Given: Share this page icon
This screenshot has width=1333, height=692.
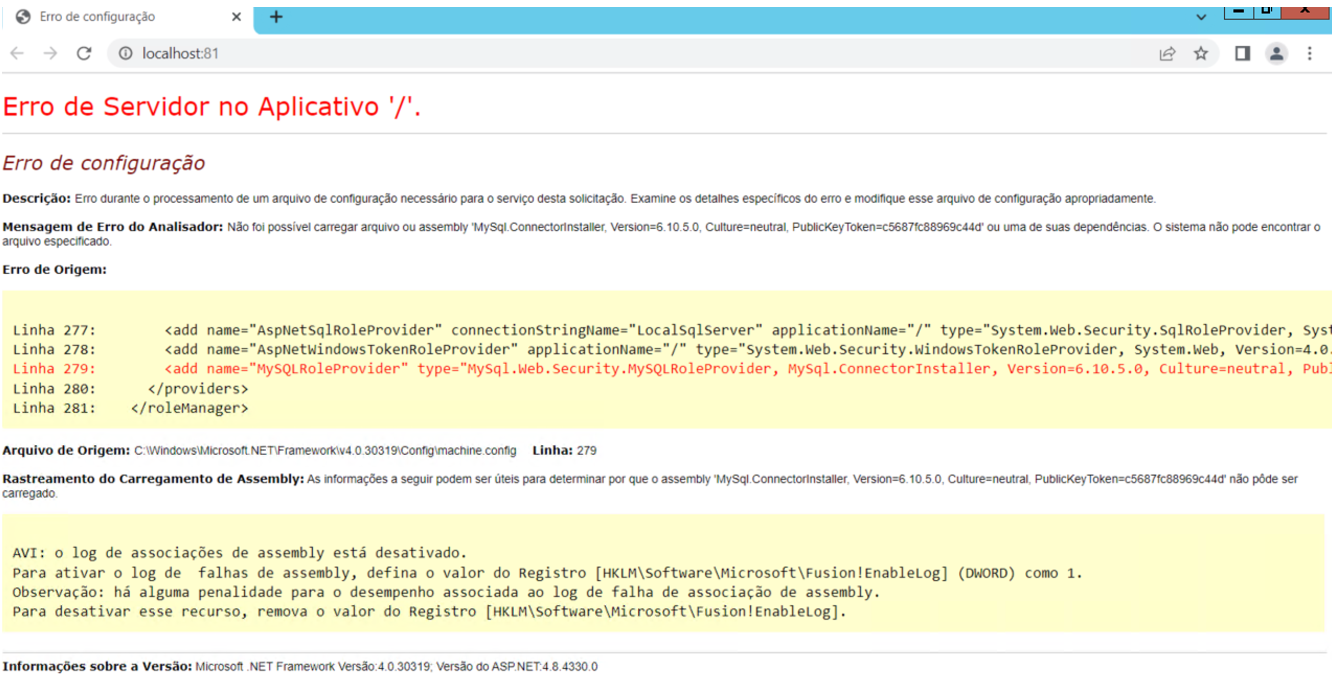Looking at the screenshot, I should (x=1167, y=54).
